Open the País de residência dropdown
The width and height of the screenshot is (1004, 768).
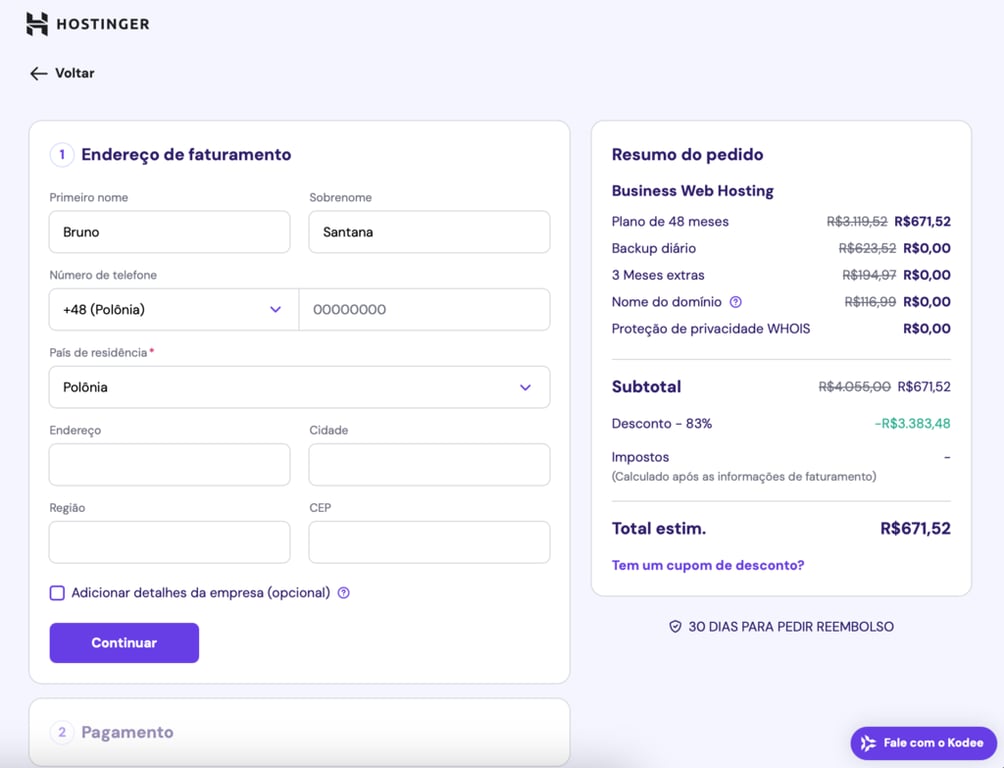(299, 387)
